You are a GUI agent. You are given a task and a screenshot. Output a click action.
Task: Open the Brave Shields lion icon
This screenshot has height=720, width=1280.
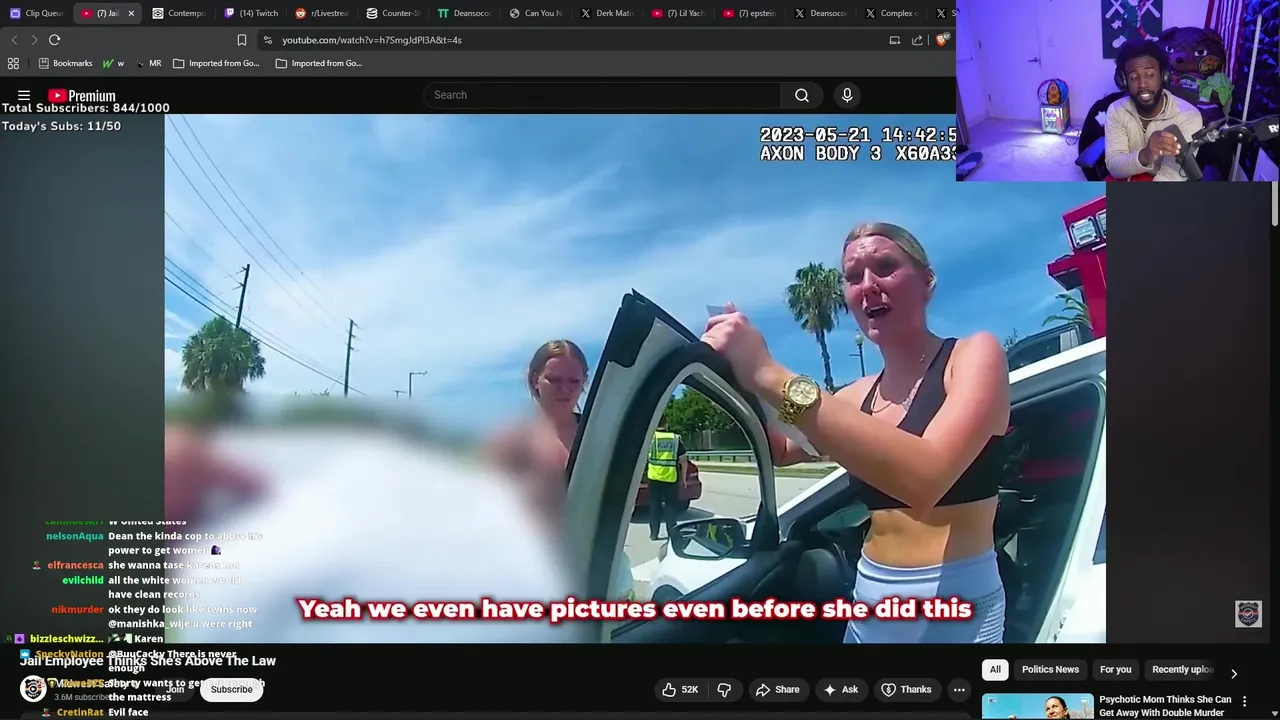(941, 40)
